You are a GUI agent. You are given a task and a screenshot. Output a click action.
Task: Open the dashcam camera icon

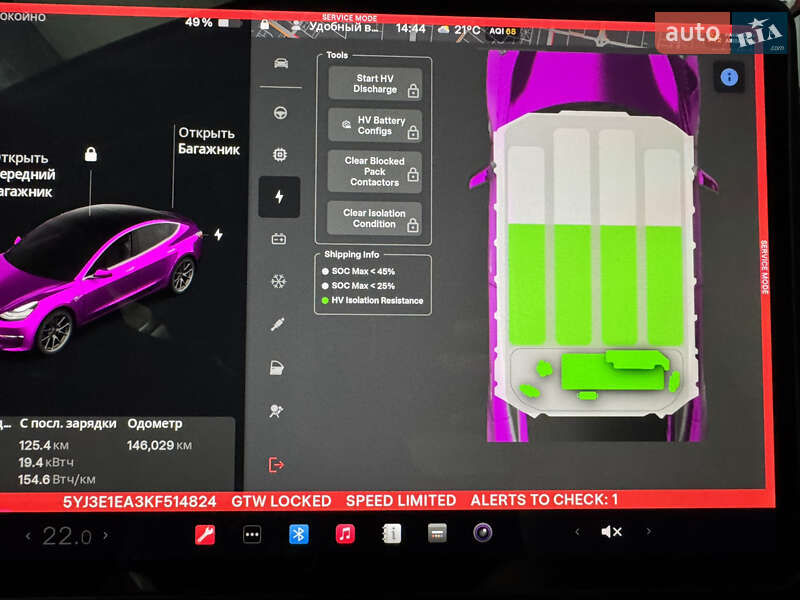[x=483, y=533]
